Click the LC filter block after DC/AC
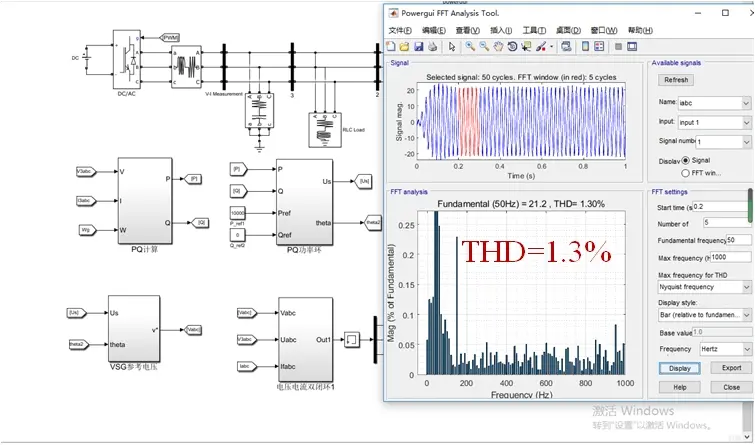The width and height of the screenshot is (755, 445). tap(186, 67)
